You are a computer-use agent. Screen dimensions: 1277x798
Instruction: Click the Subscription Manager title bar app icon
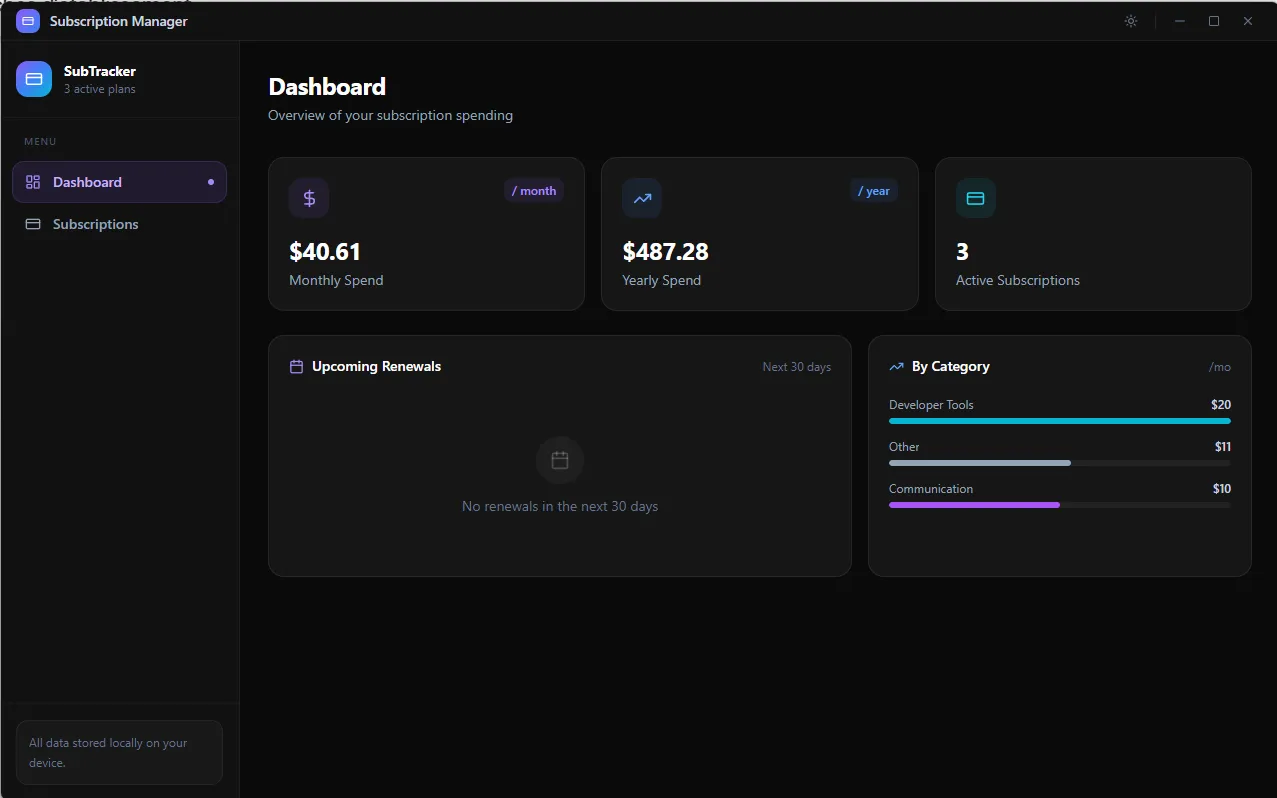[28, 21]
